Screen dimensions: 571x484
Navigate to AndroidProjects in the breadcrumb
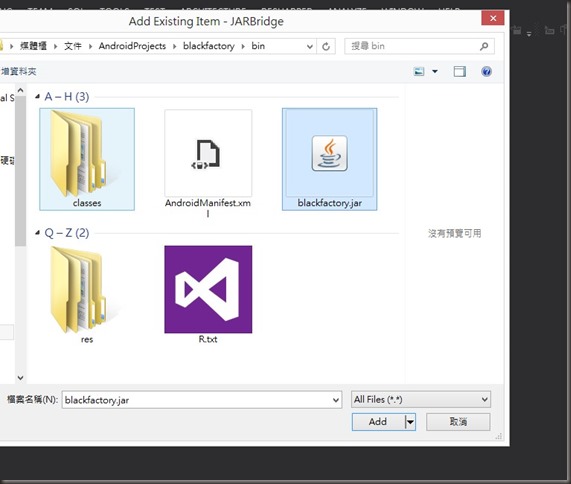point(132,46)
